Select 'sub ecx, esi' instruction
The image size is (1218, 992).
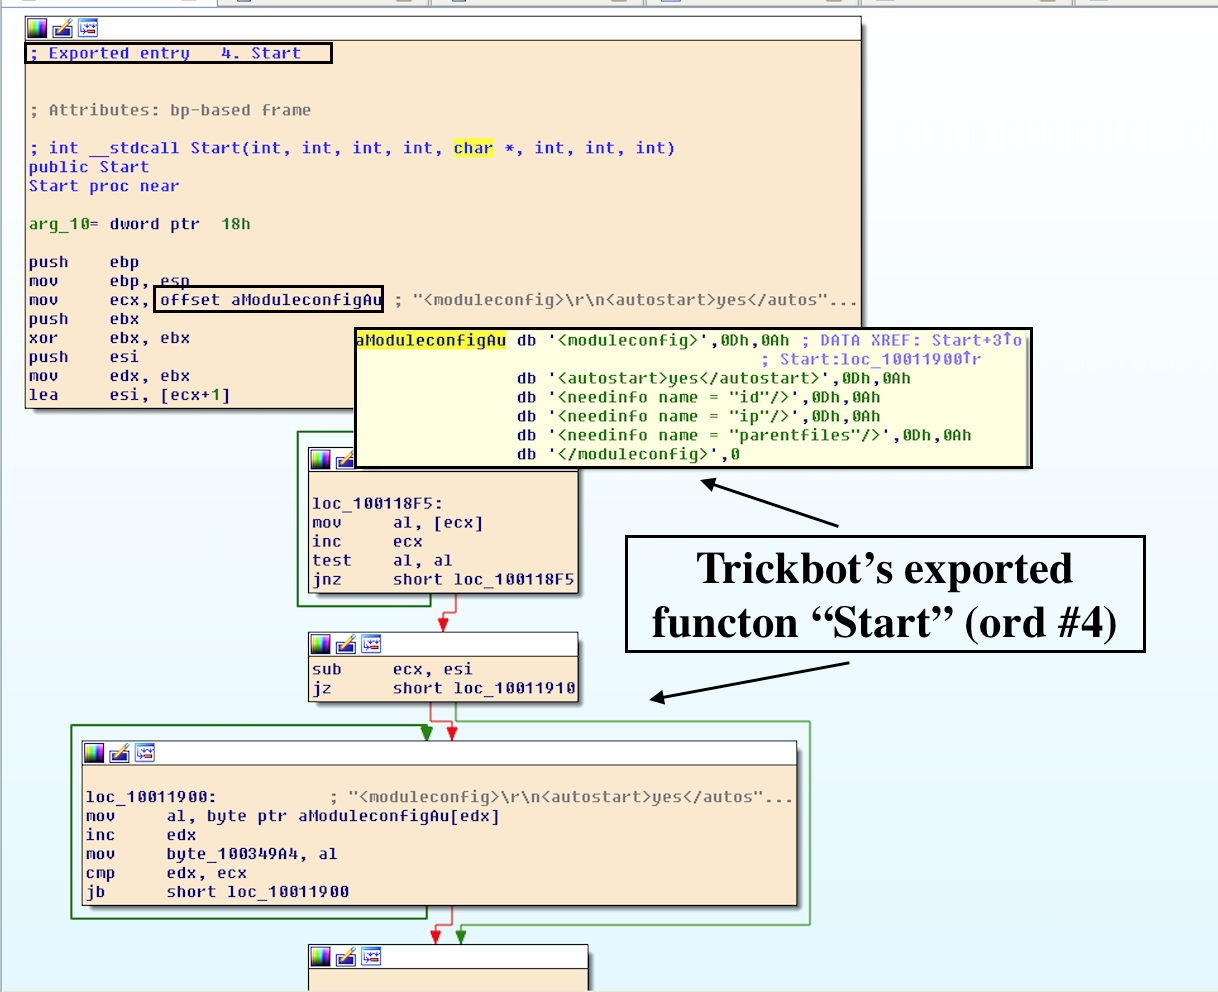pyautogui.click(x=392, y=669)
